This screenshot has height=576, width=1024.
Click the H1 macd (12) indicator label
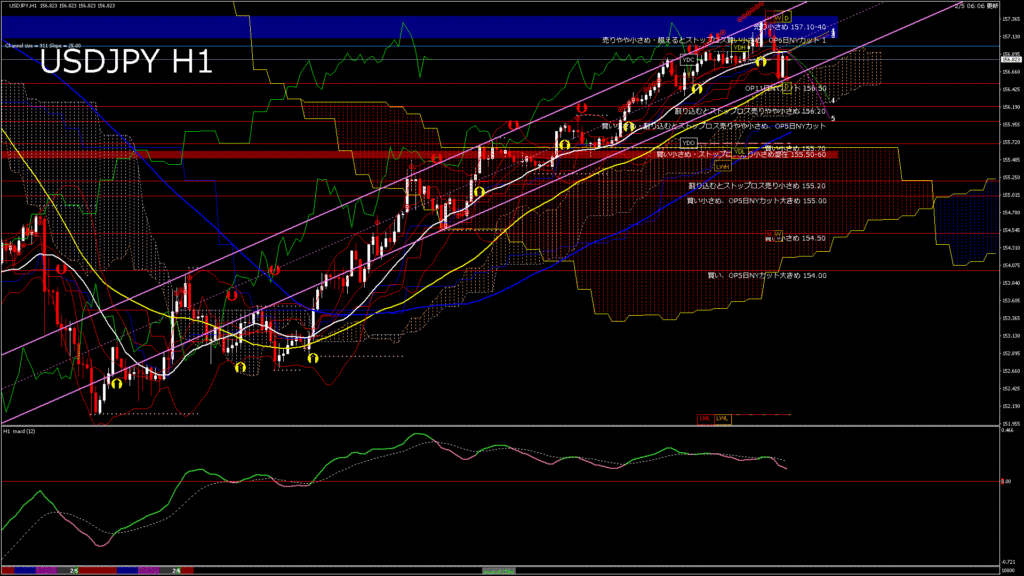pyautogui.click(x=20, y=431)
